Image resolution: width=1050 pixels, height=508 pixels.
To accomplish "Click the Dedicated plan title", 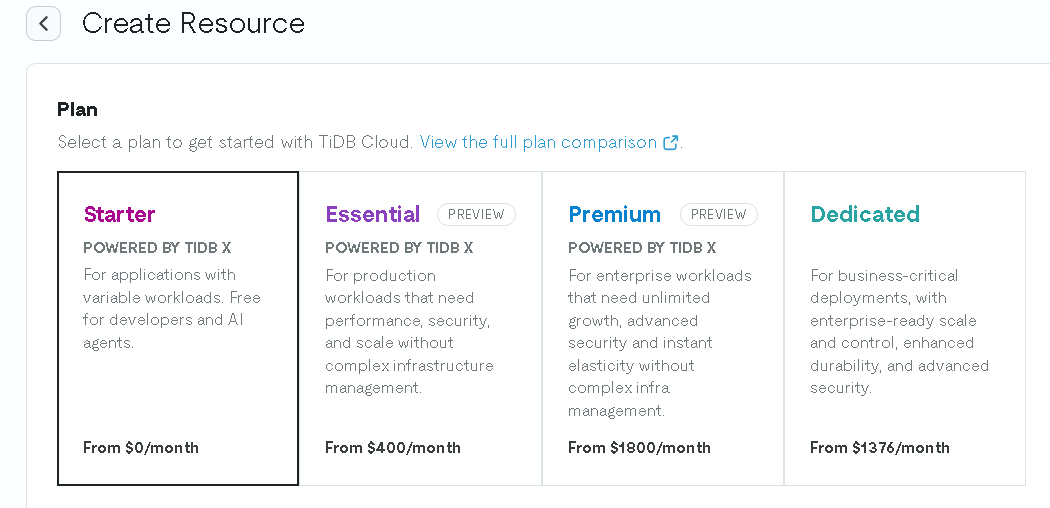I will 865,214.
